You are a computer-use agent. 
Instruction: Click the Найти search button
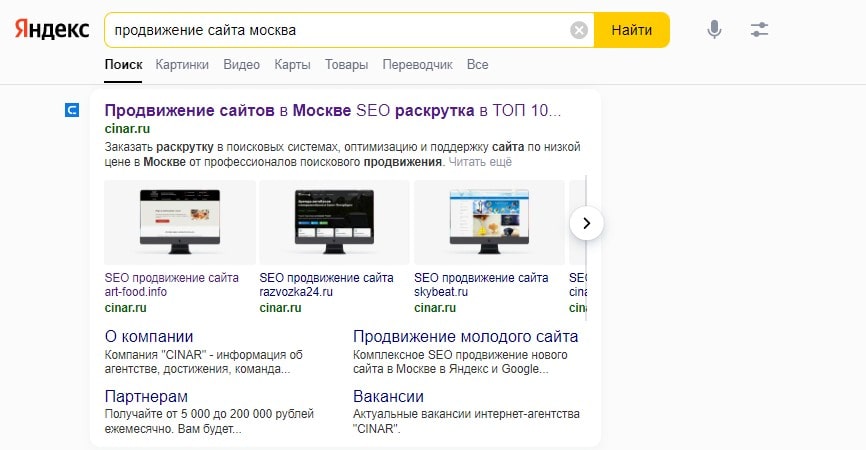pyautogui.click(x=631, y=30)
